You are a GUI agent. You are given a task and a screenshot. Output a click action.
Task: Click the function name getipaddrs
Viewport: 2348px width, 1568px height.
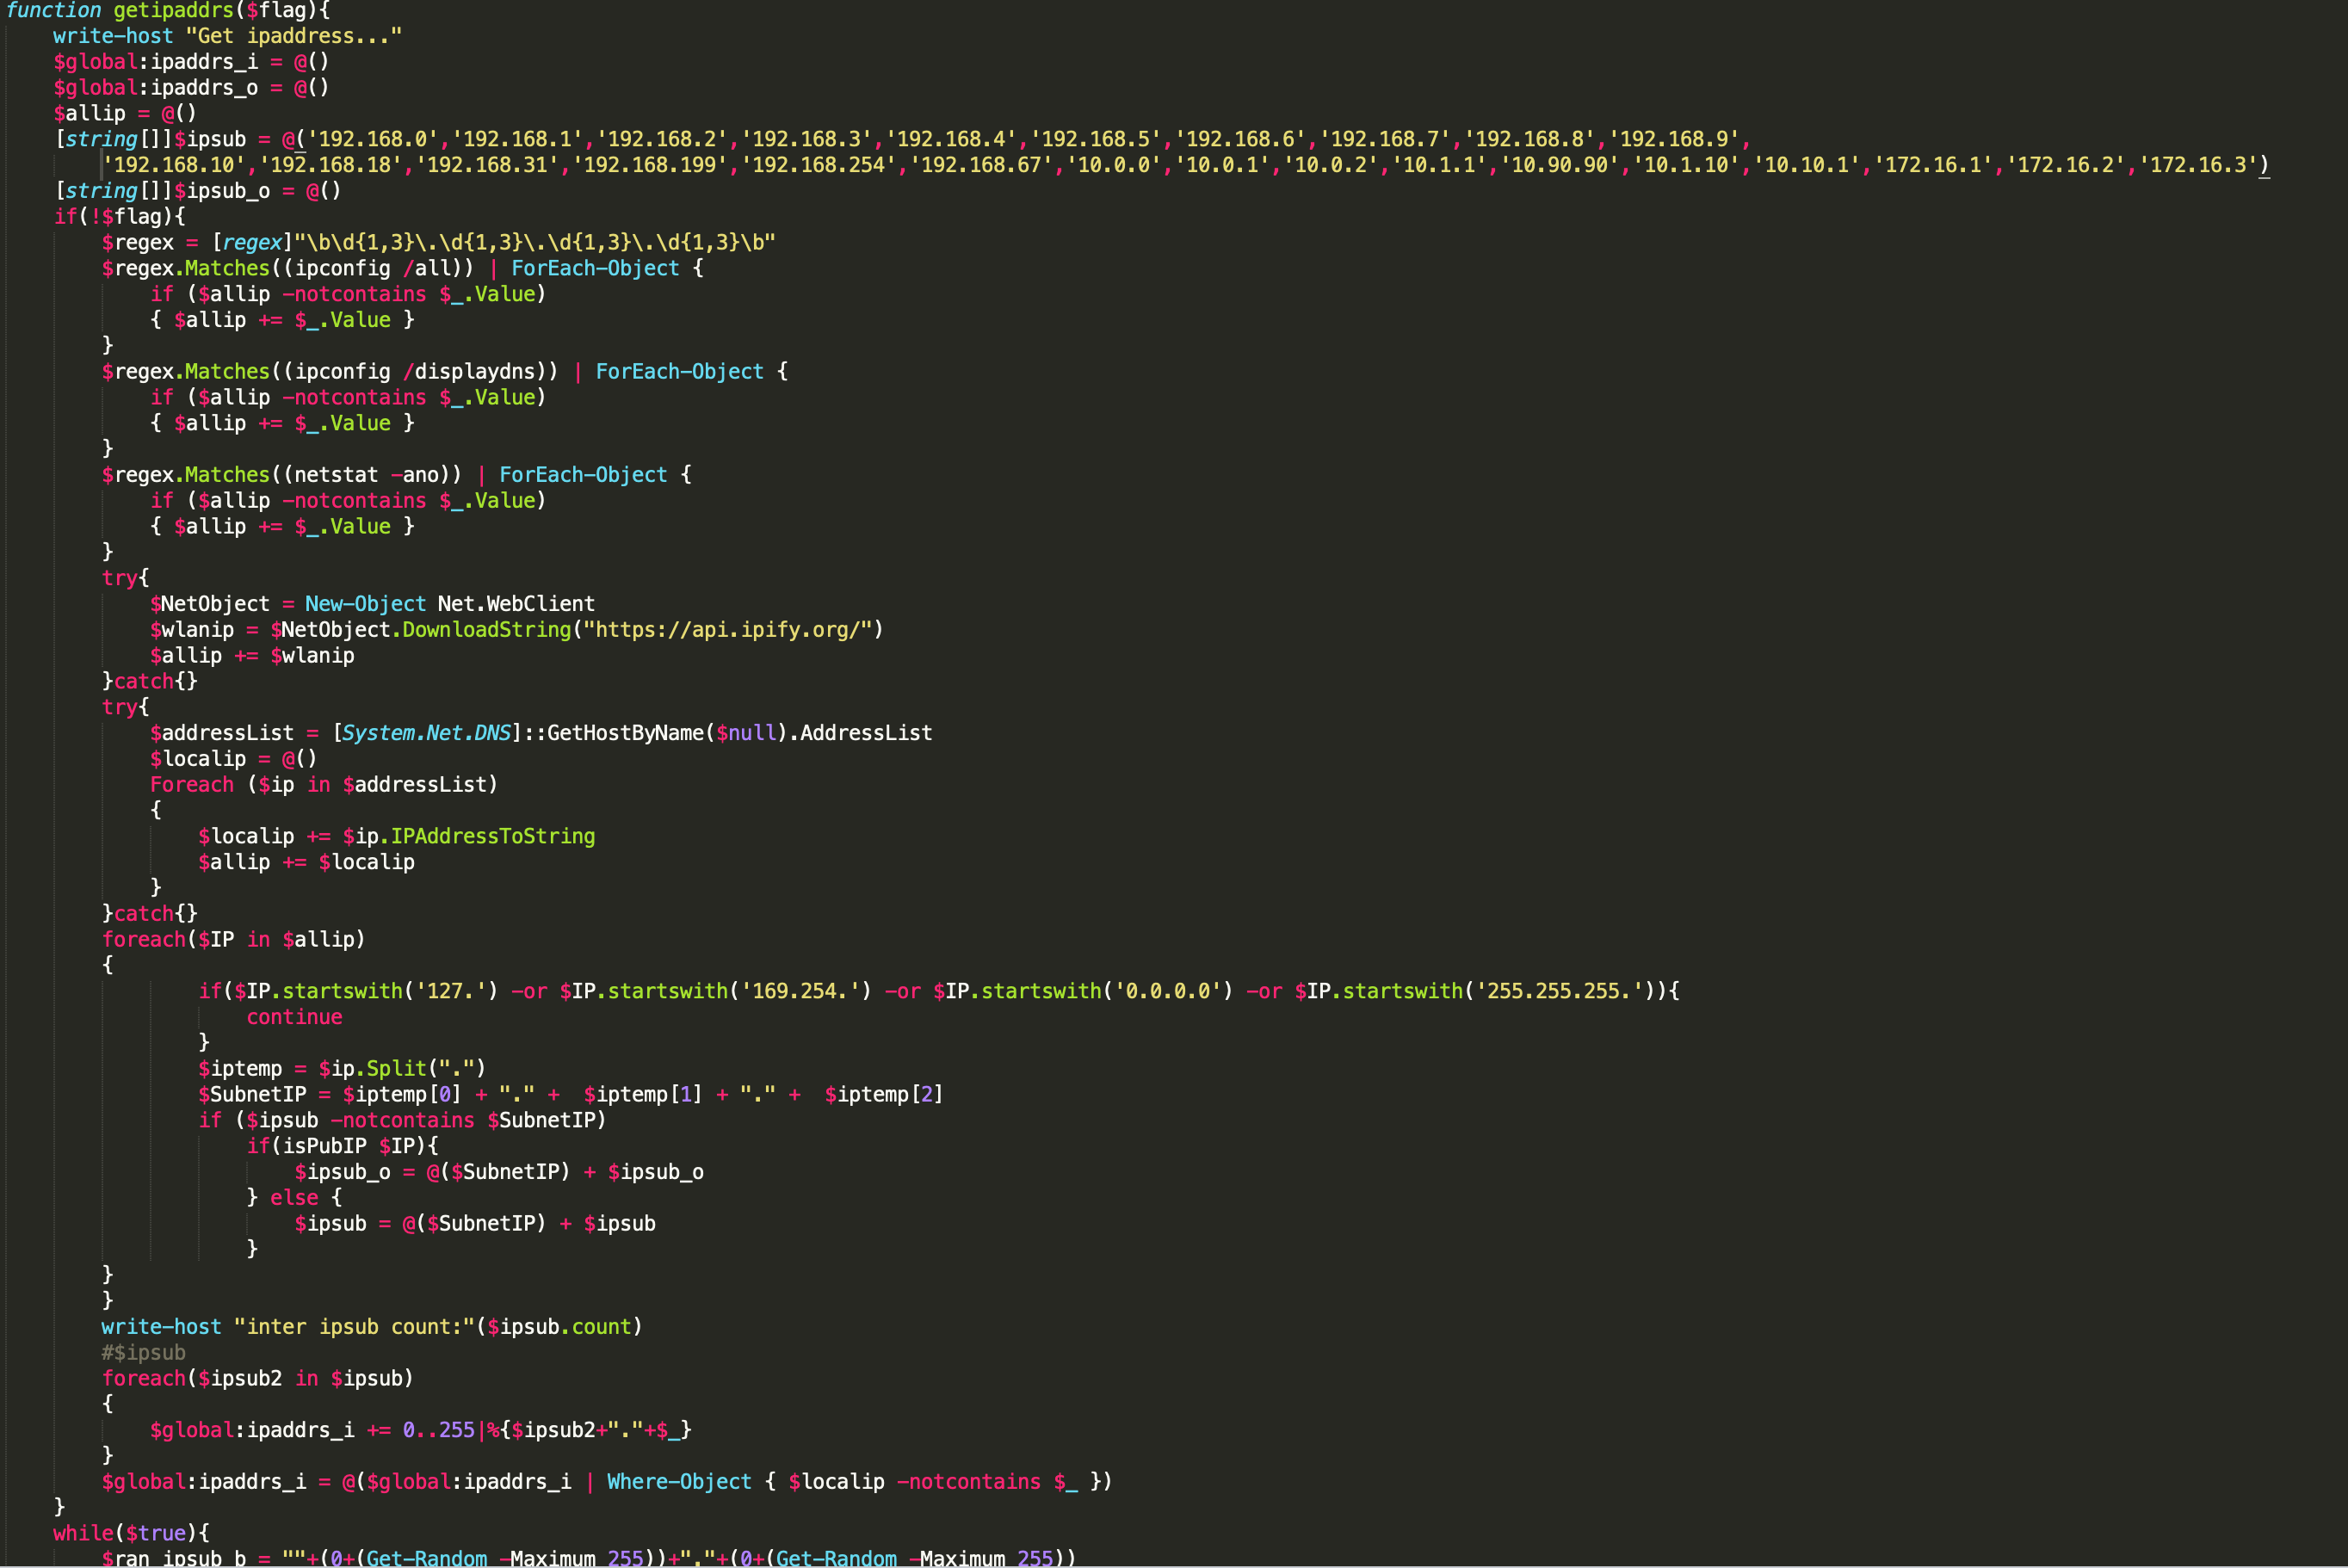tap(174, 10)
